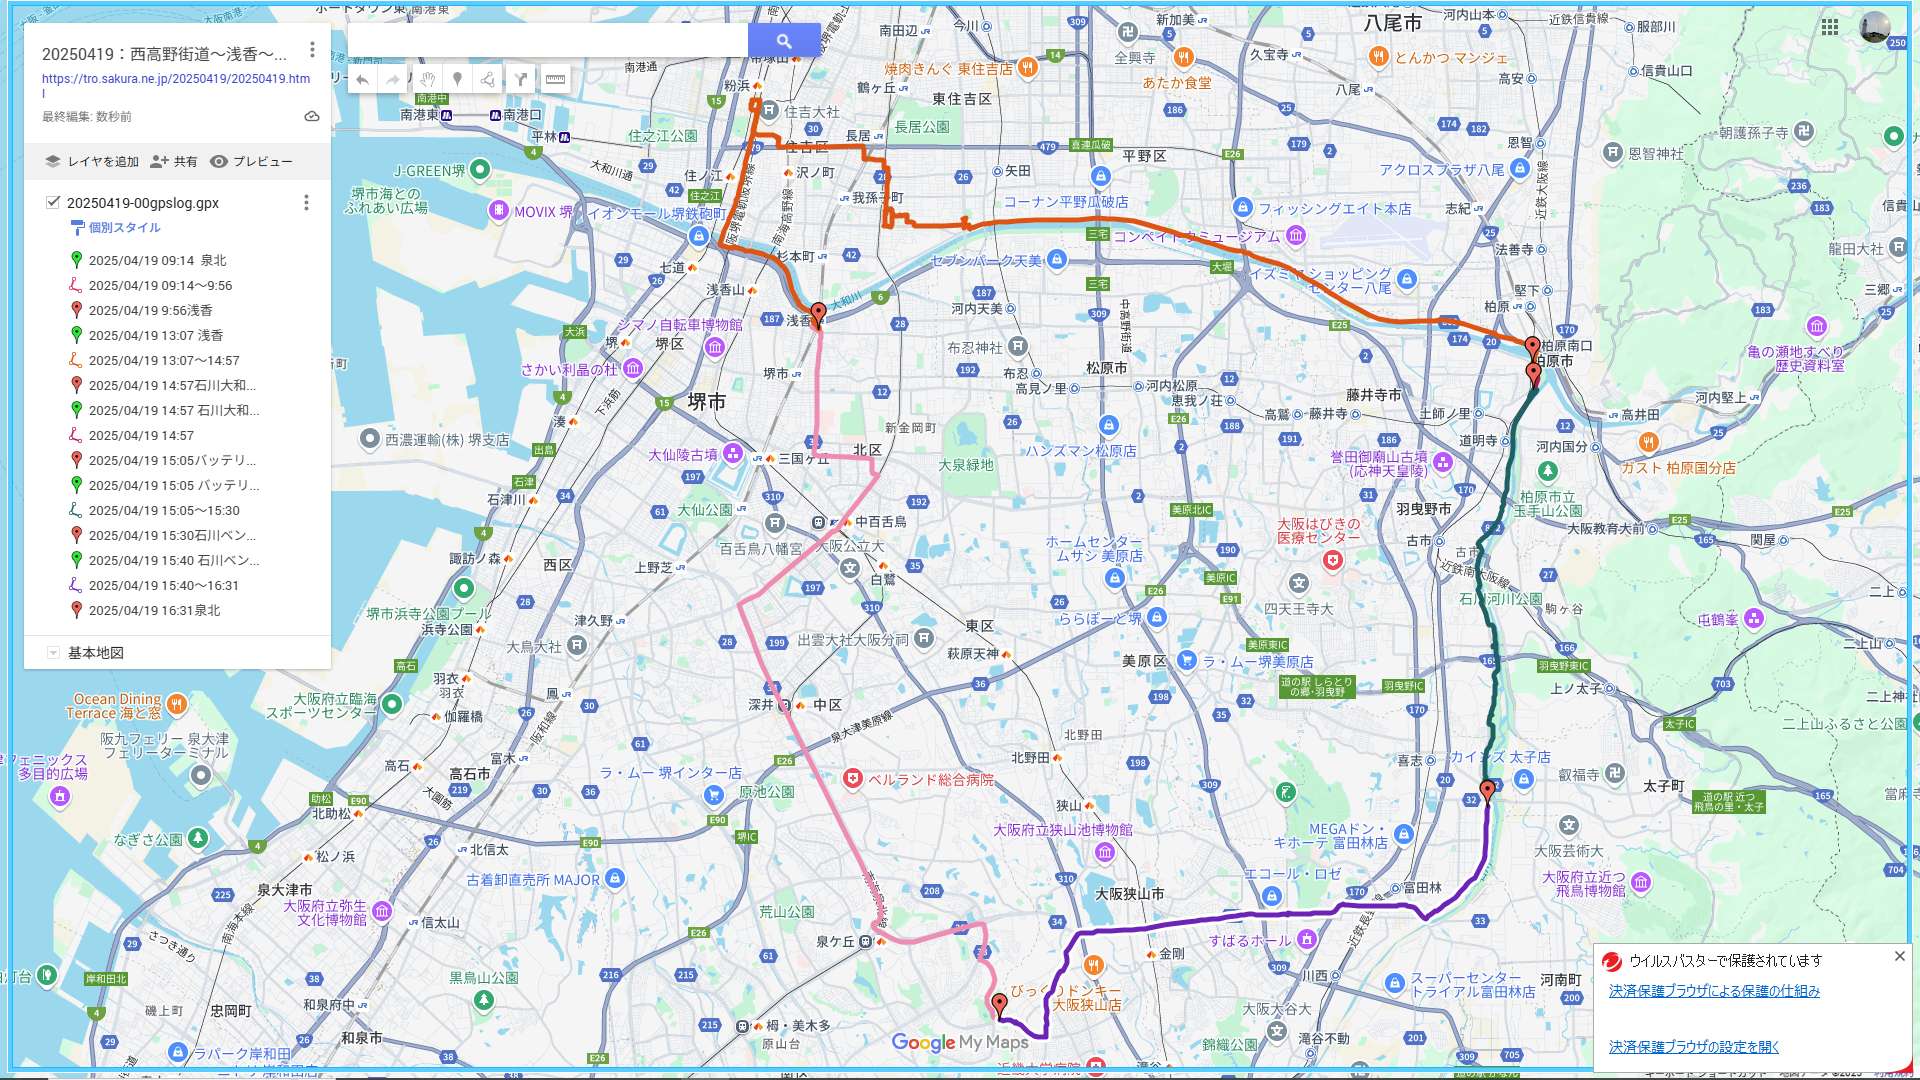This screenshot has height=1080, width=1920.
Task: Click the red pin at the purple route's north end
Action: coord(1487,792)
